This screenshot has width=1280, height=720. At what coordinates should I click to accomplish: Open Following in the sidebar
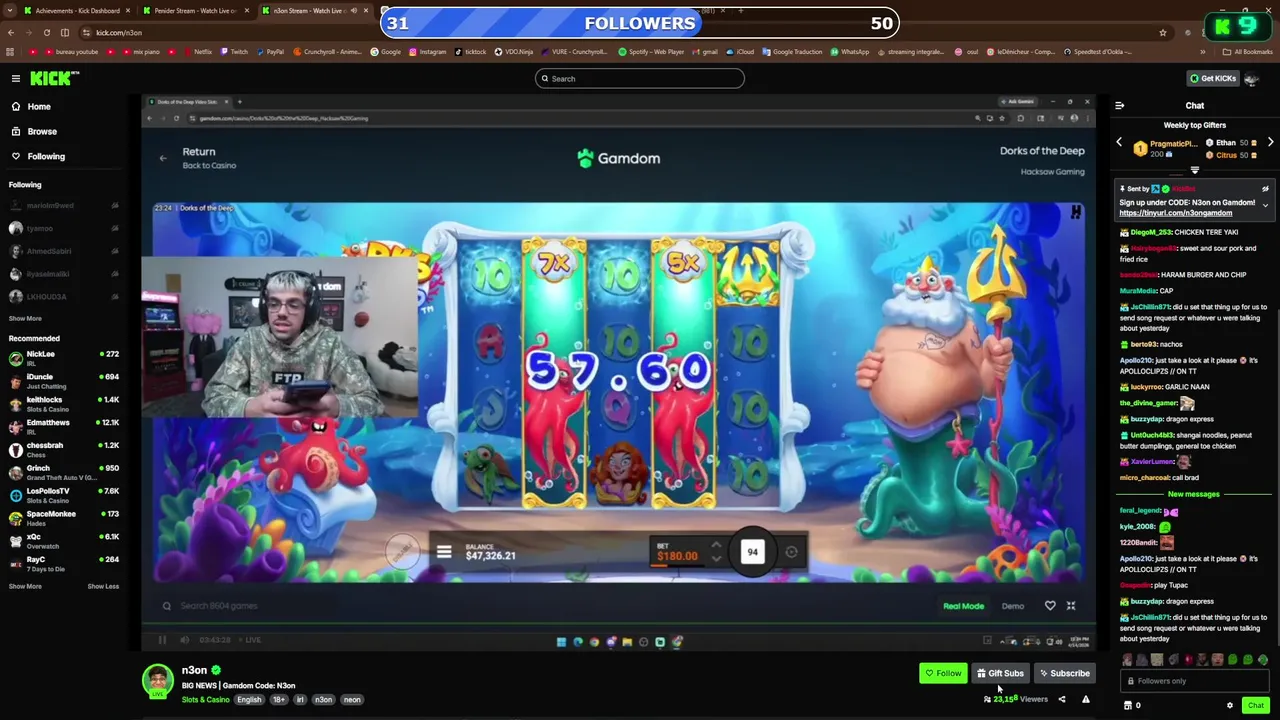[x=46, y=156]
